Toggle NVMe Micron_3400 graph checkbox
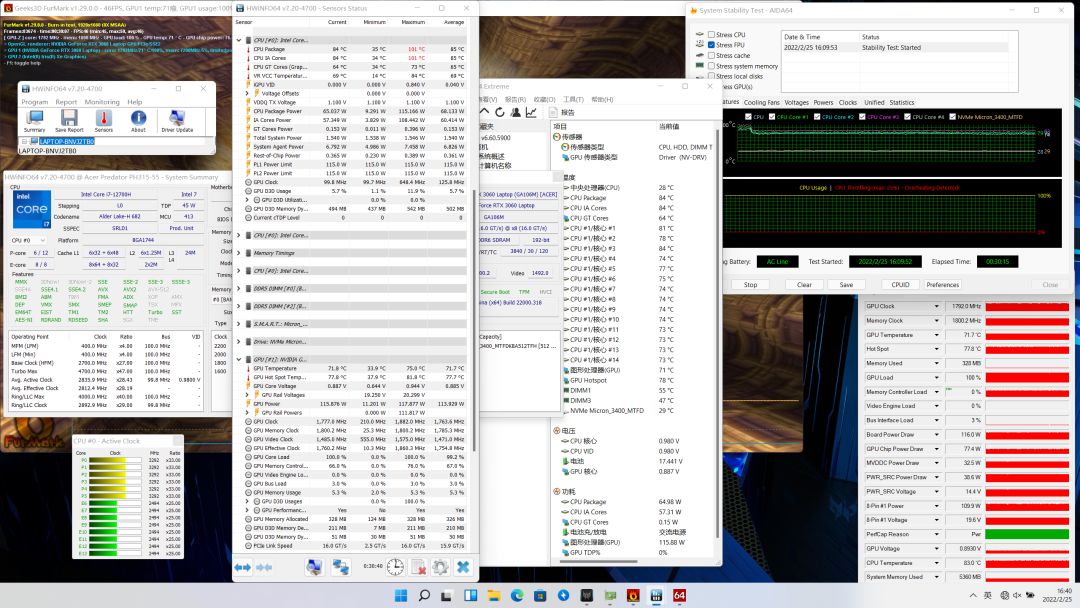The height and width of the screenshot is (608, 1080). coord(953,117)
